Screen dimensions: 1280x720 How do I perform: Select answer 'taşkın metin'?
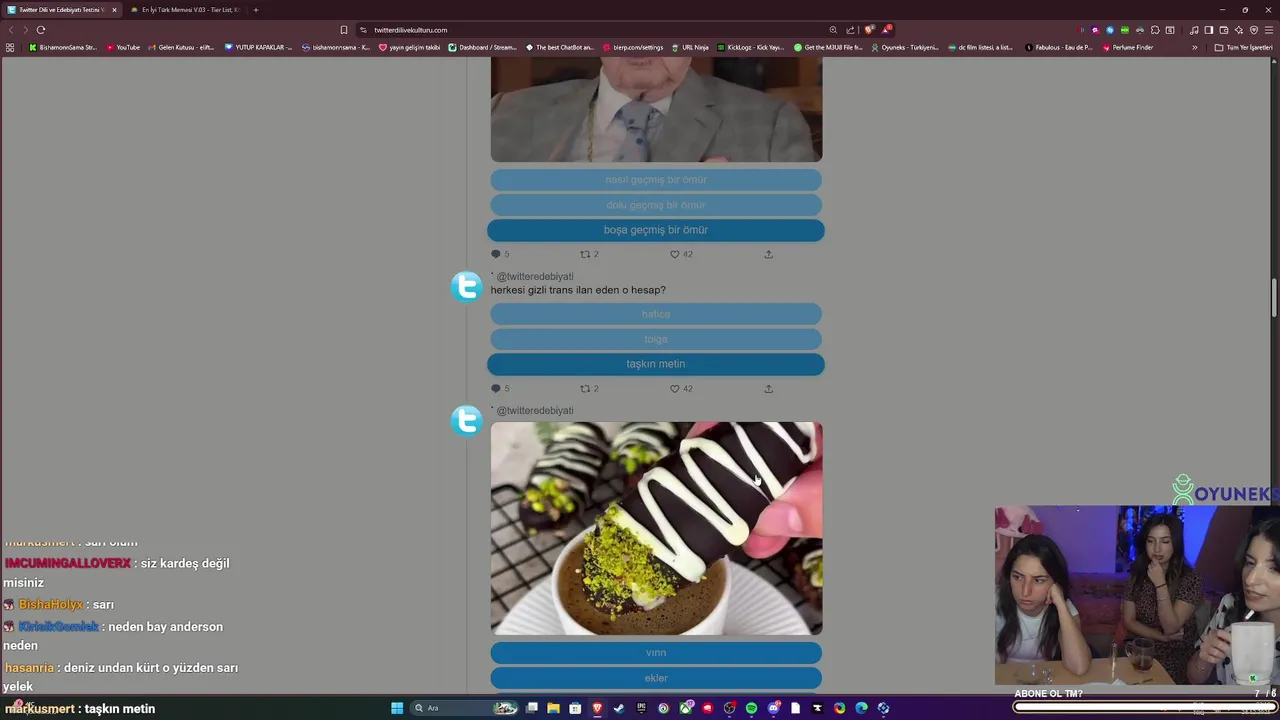656,364
